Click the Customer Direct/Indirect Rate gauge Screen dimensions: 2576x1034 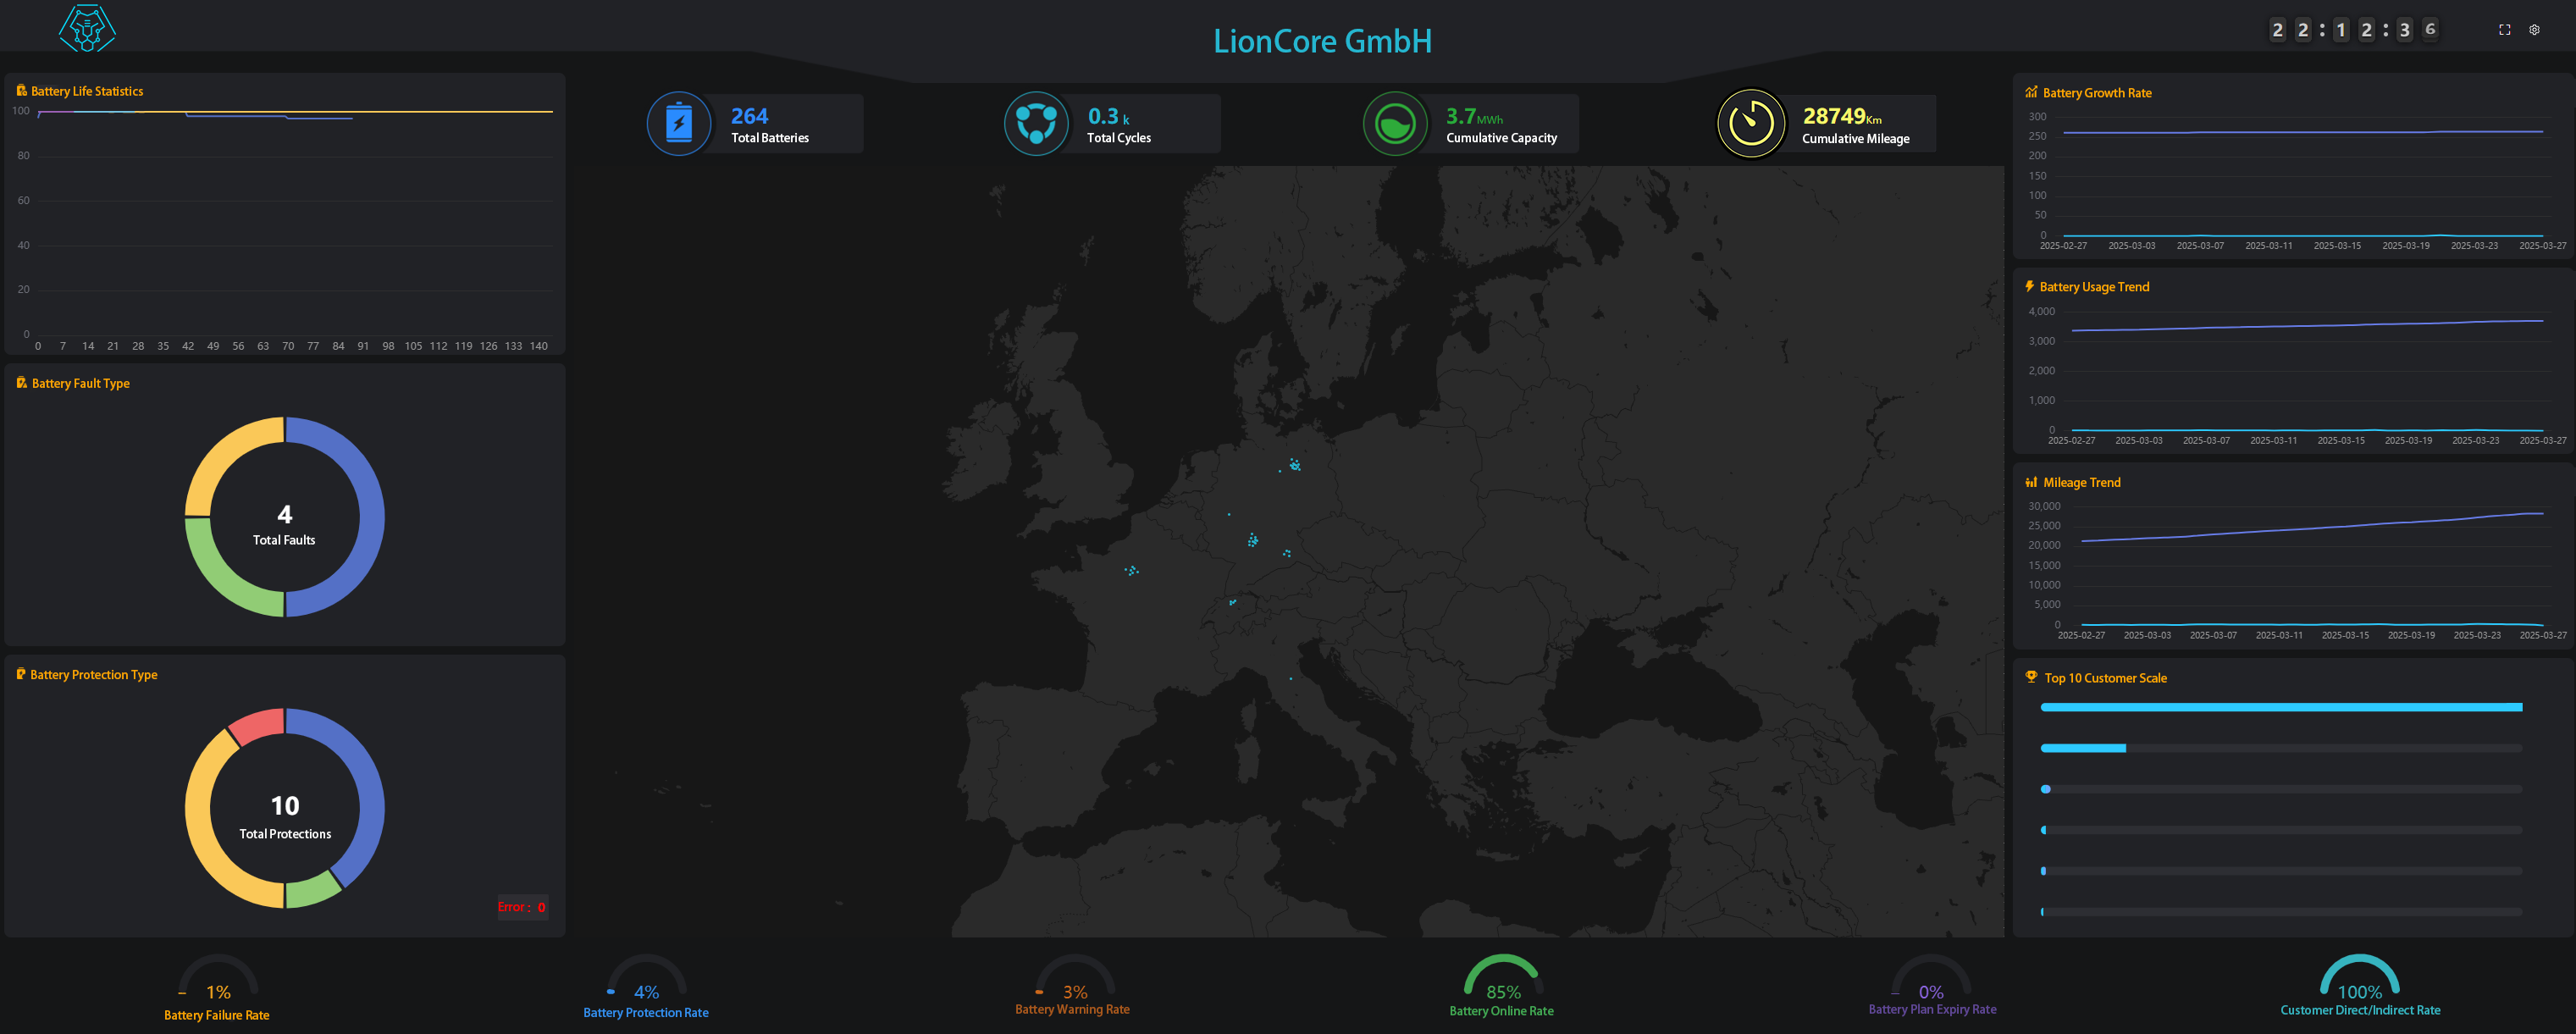[2359, 978]
